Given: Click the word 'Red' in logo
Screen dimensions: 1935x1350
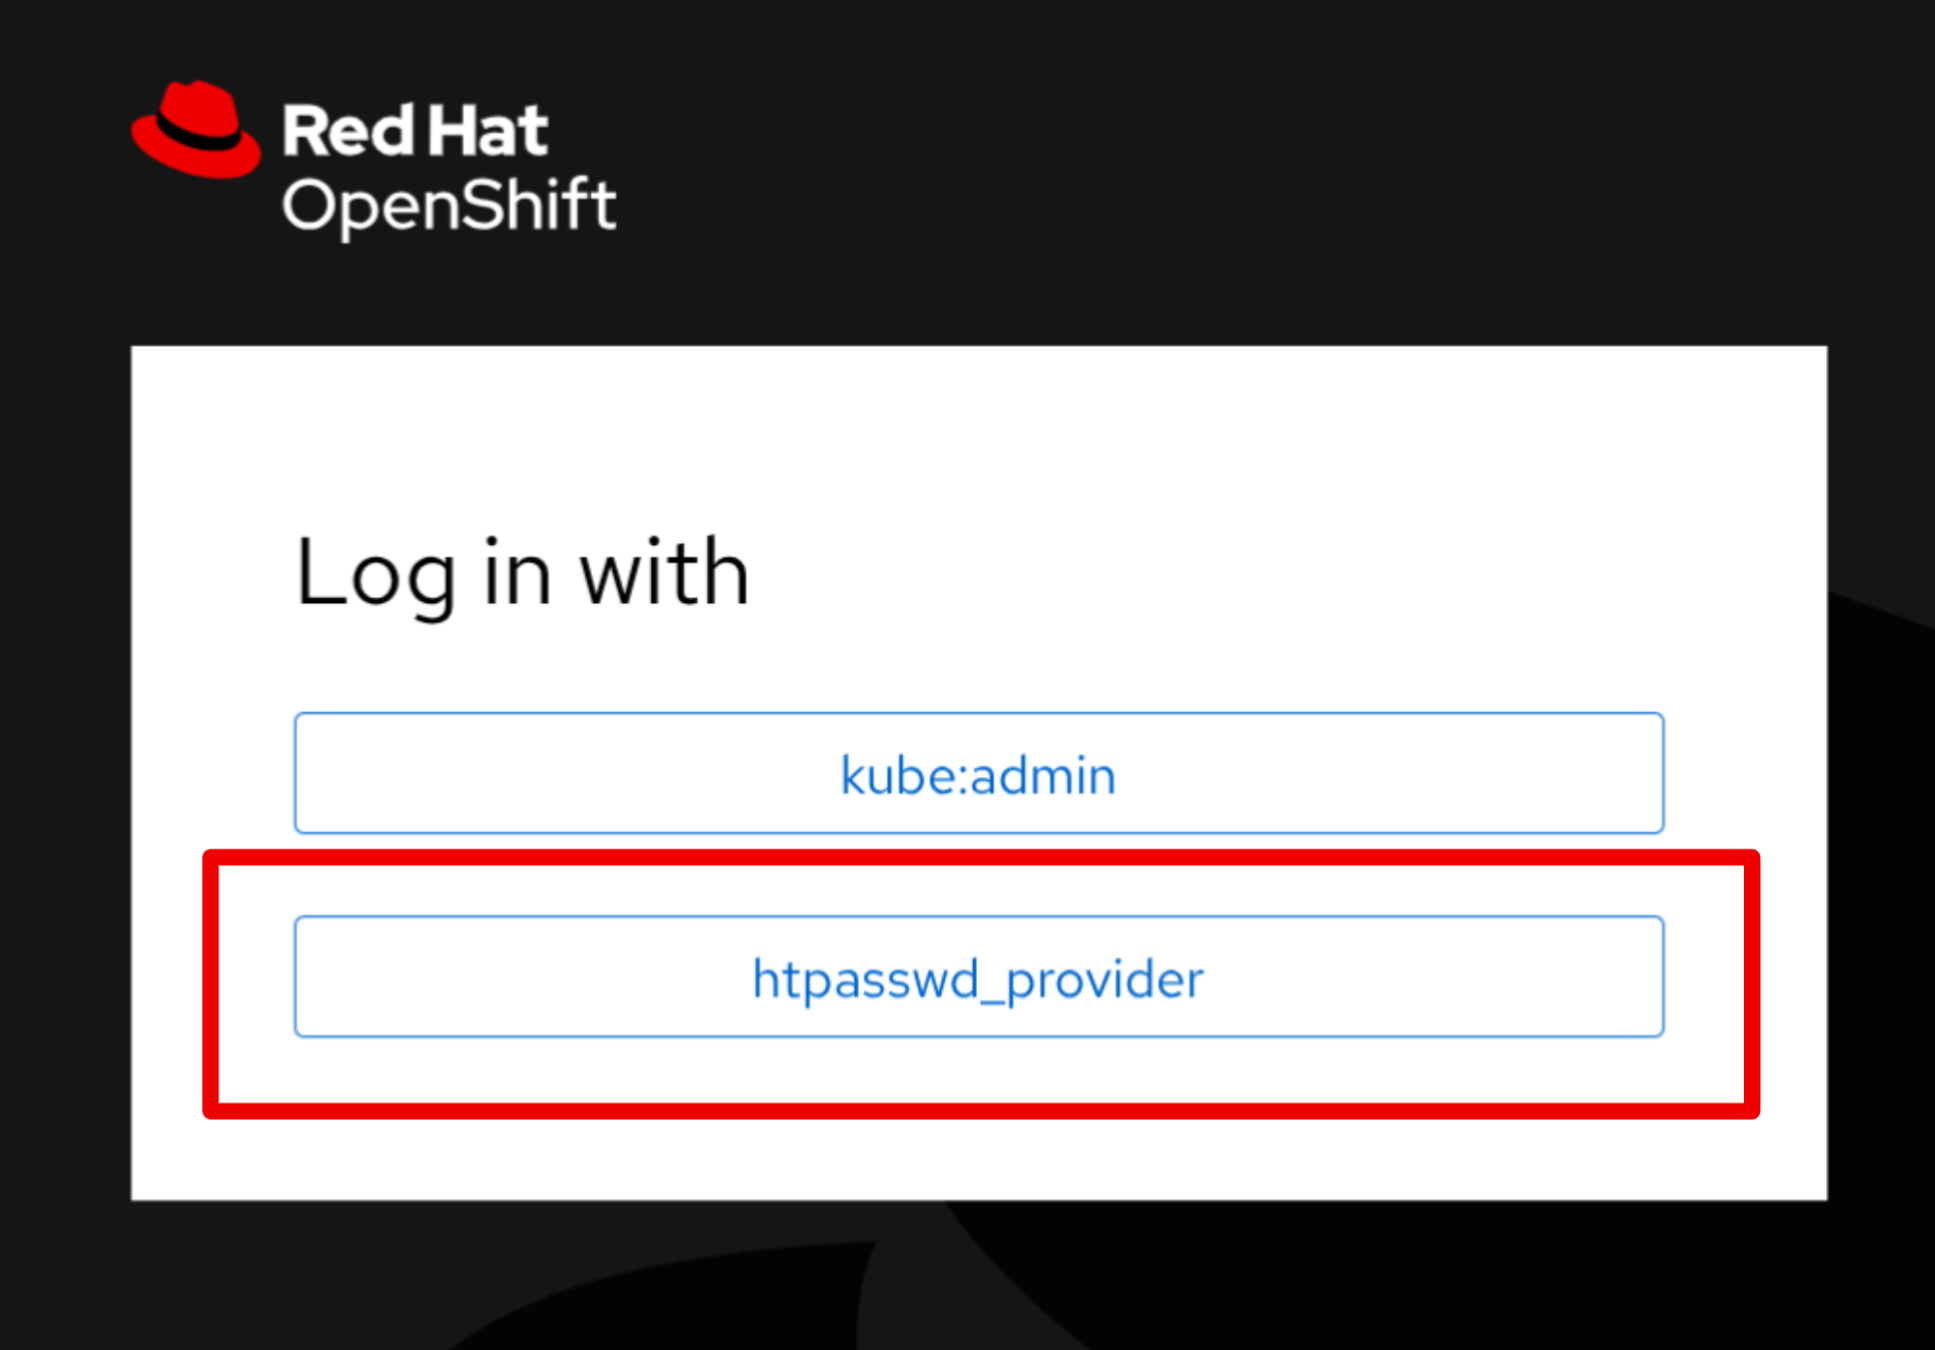Looking at the screenshot, I should (x=348, y=131).
